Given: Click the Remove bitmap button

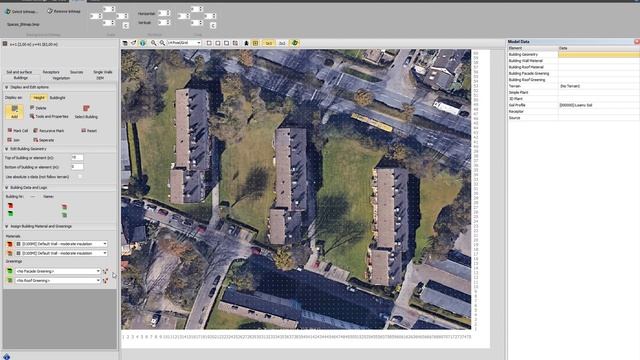Looking at the screenshot, I should 64,11.
